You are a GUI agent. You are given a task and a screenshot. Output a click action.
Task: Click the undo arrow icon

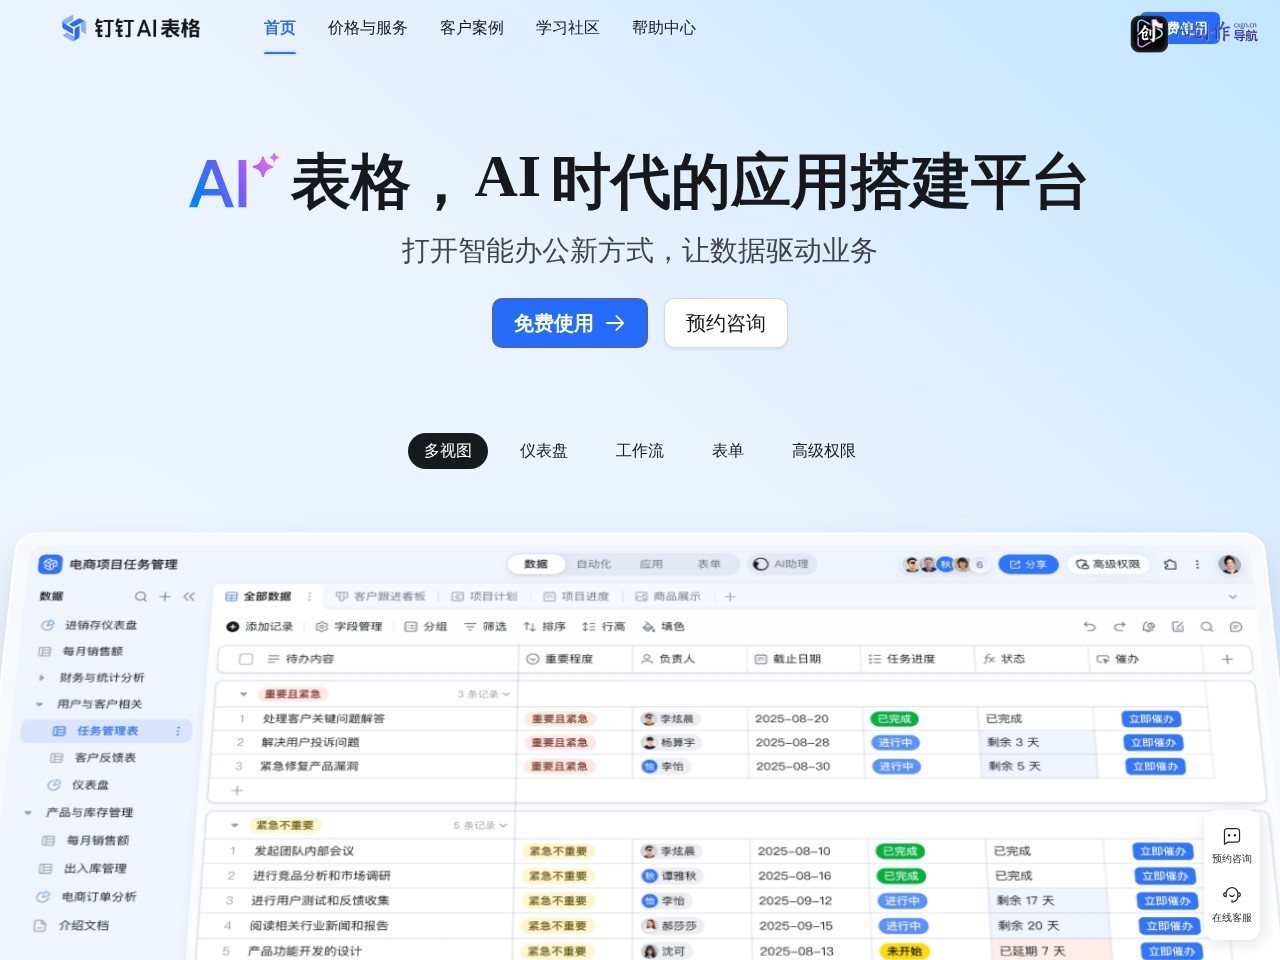(1090, 627)
